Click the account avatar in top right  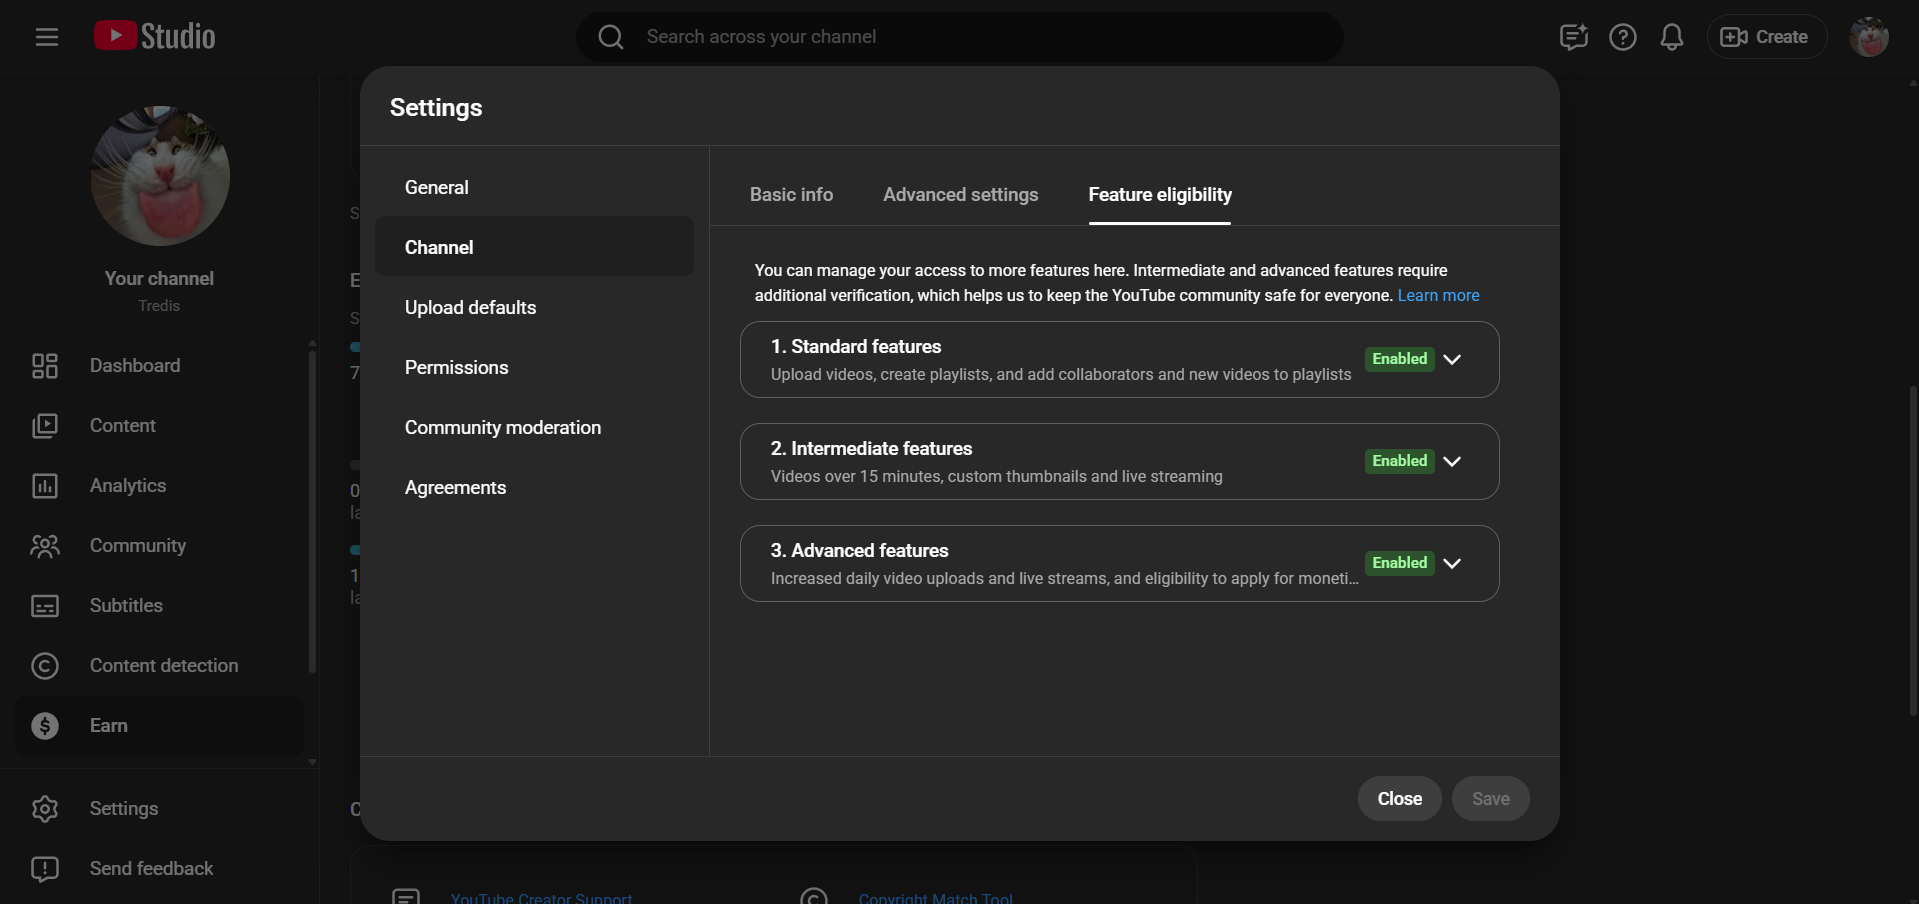(x=1867, y=37)
